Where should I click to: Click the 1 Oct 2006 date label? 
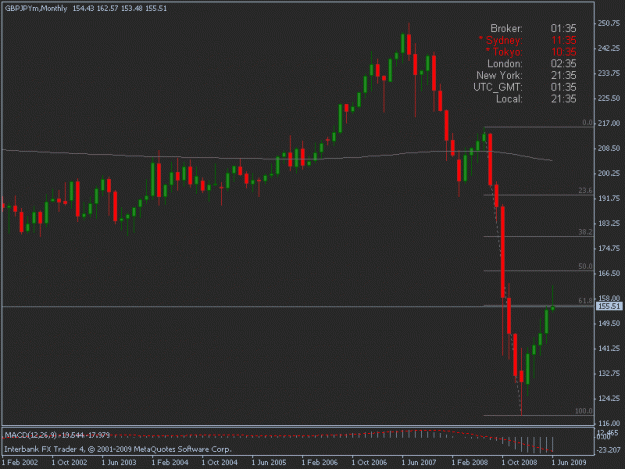369,462
